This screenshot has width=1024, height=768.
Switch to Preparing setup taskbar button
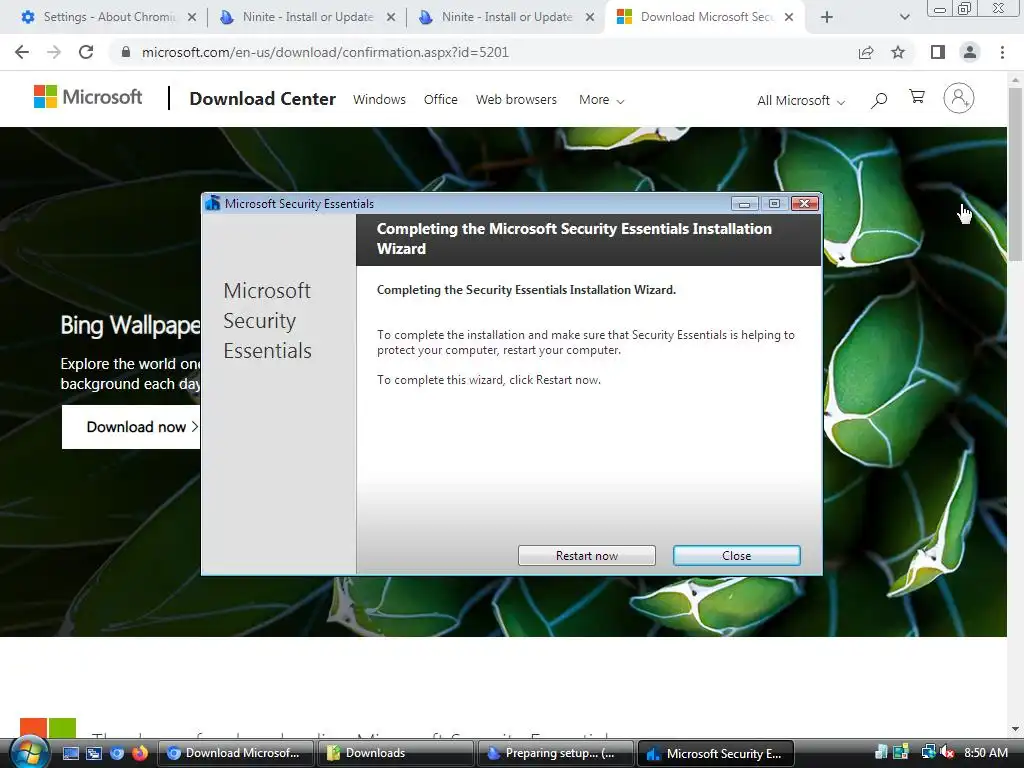coord(556,753)
